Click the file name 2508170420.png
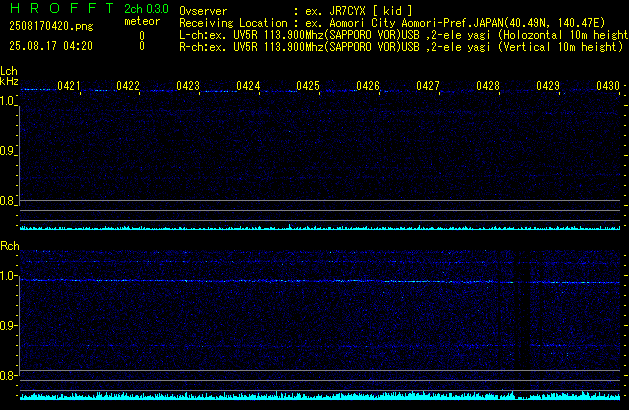The height and width of the screenshot is (410, 629). click(x=51, y=26)
